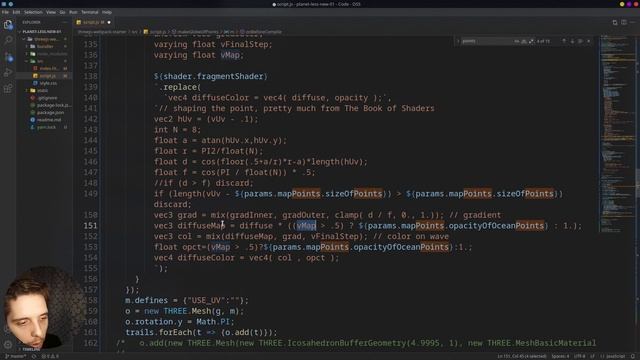Click THREE.Mesh text on line 159
The height and width of the screenshot is (360, 640).
(187, 311)
